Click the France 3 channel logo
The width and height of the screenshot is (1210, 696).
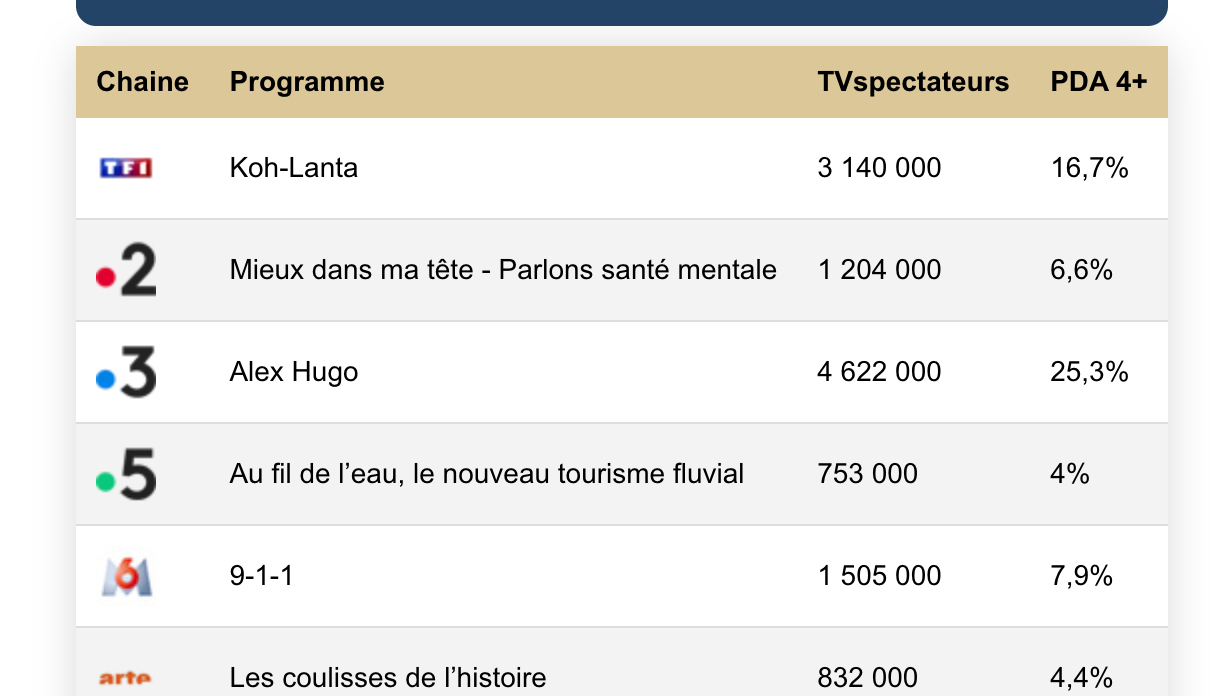click(126, 374)
